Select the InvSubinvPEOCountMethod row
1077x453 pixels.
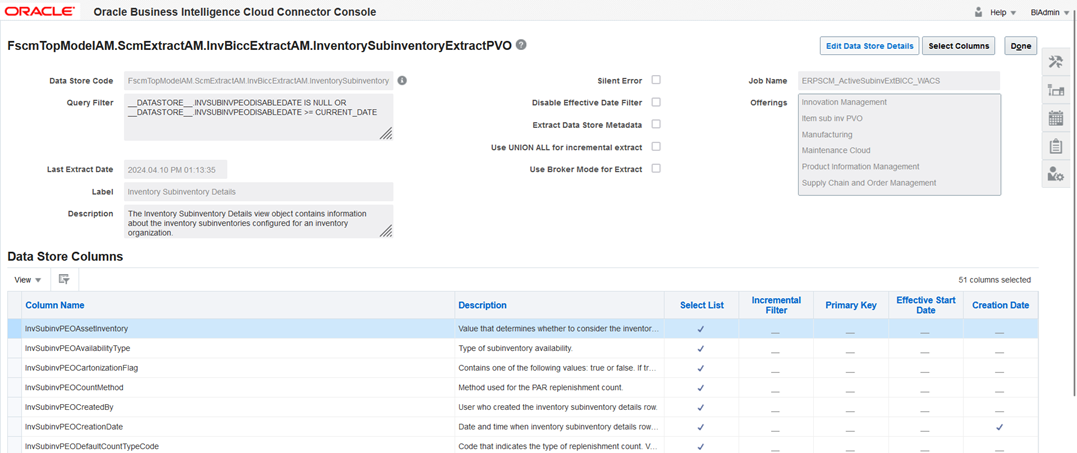[x=523, y=387]
